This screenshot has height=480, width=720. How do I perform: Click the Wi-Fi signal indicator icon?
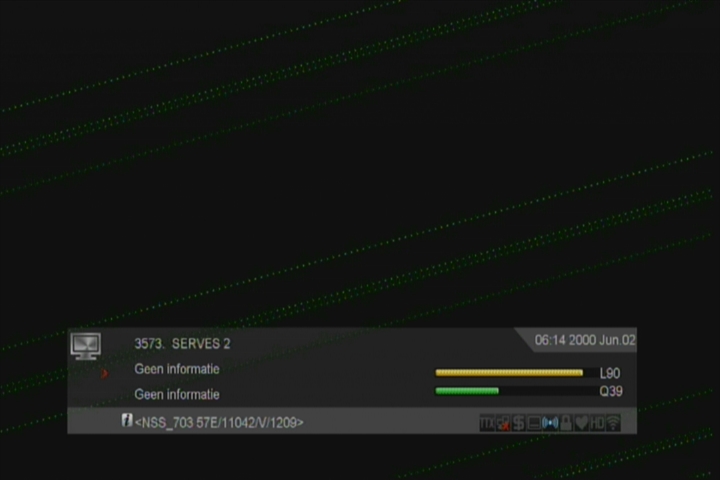coord(613,423)
